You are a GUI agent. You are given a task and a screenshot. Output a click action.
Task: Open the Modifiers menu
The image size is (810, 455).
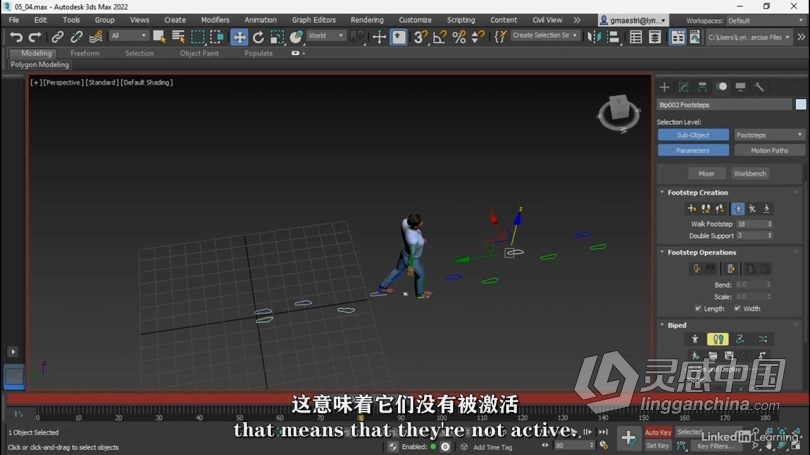(215, 20)
